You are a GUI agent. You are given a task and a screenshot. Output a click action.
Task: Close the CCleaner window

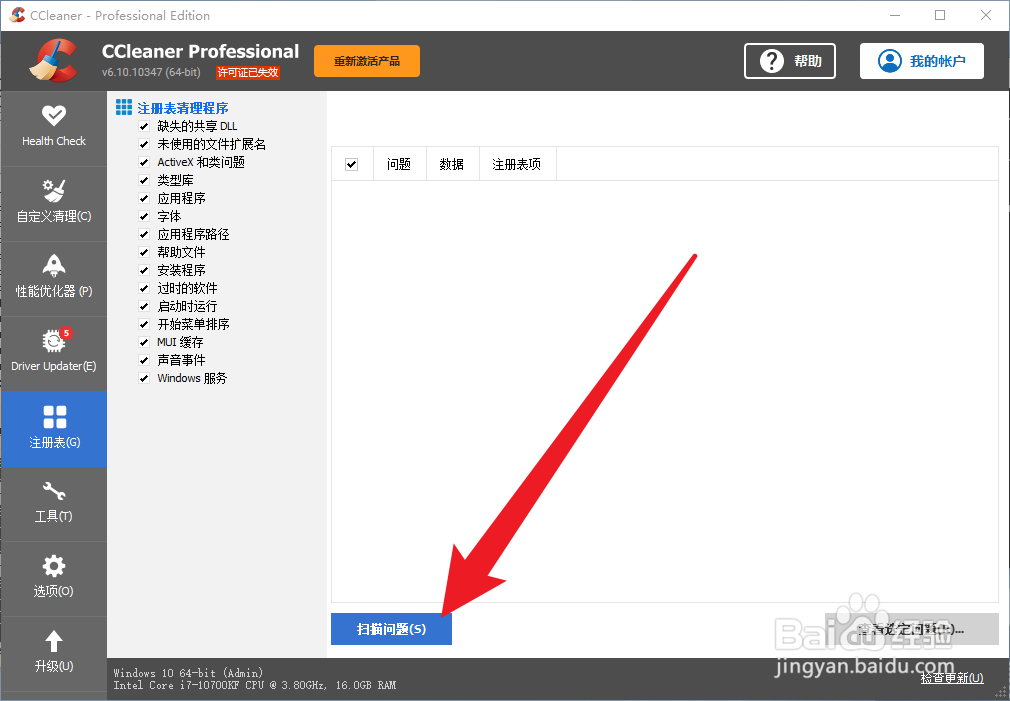986,15
